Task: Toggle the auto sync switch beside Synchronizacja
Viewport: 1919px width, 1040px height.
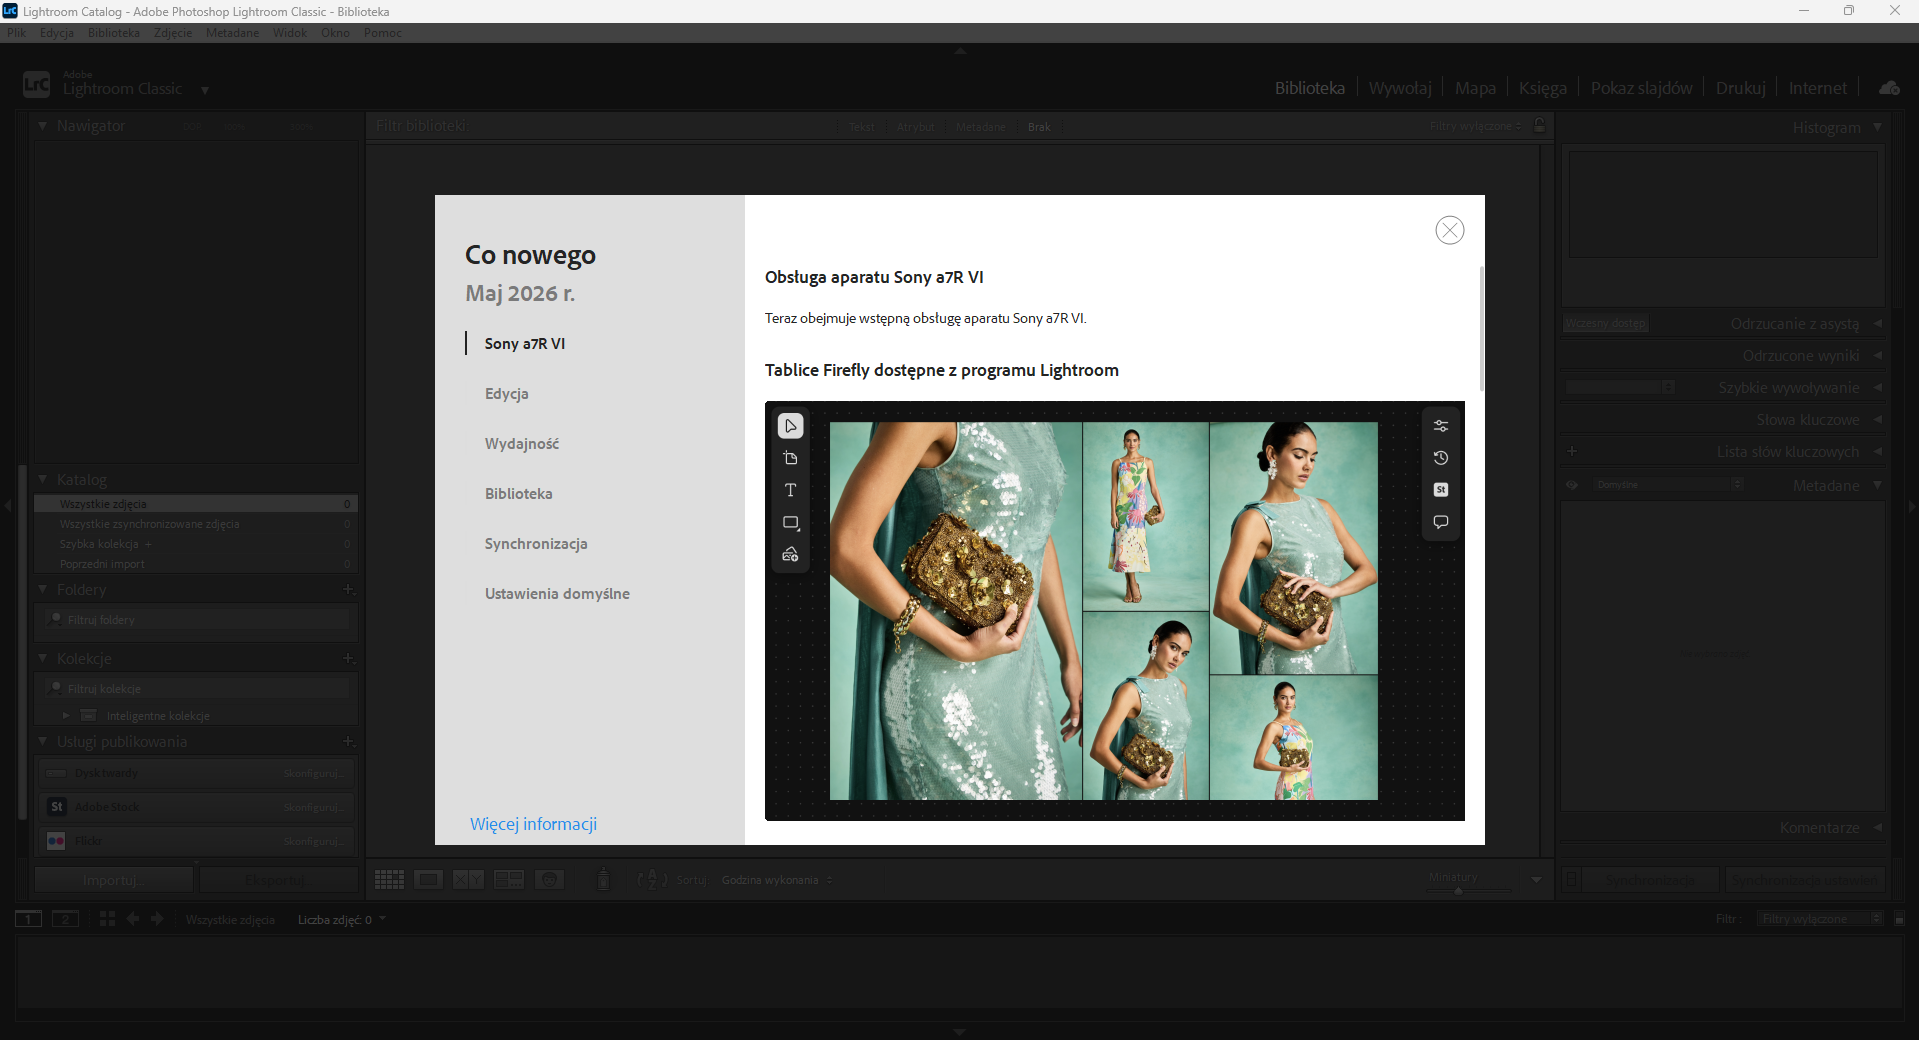Action: click(1572, 880)
